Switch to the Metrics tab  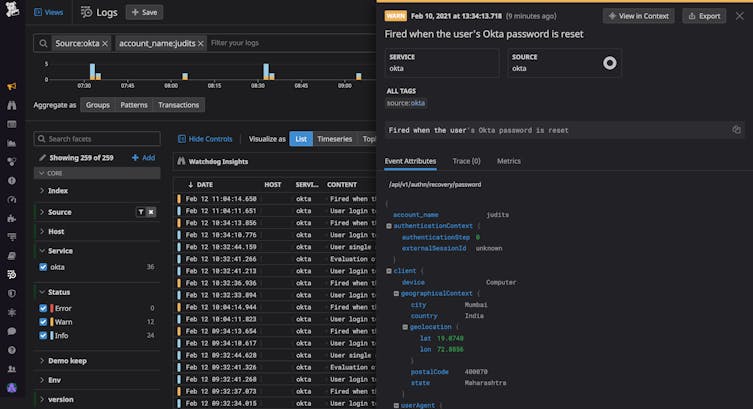508,161
